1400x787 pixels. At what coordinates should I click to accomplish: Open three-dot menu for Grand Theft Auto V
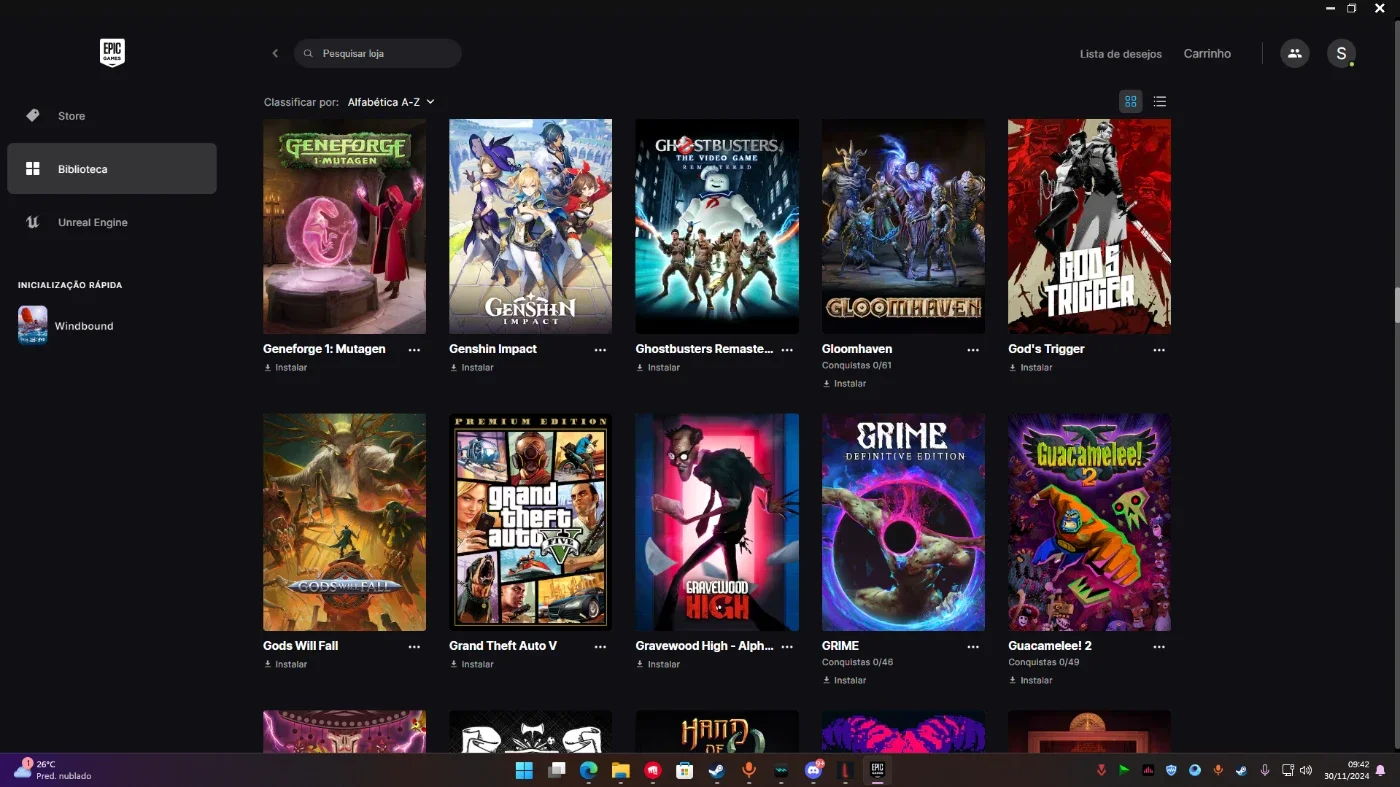pyautogui.click(x=600, y=647)
